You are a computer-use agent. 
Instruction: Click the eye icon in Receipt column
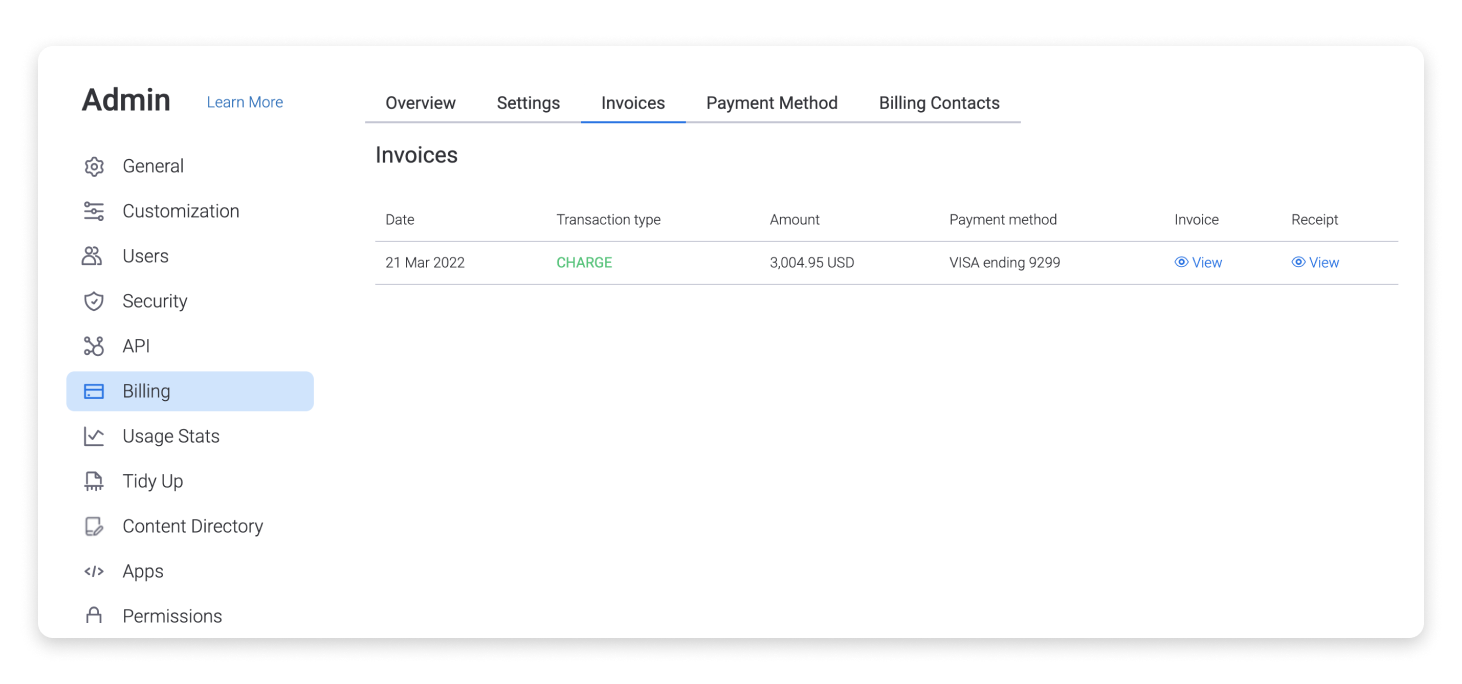coord(1298,262)
